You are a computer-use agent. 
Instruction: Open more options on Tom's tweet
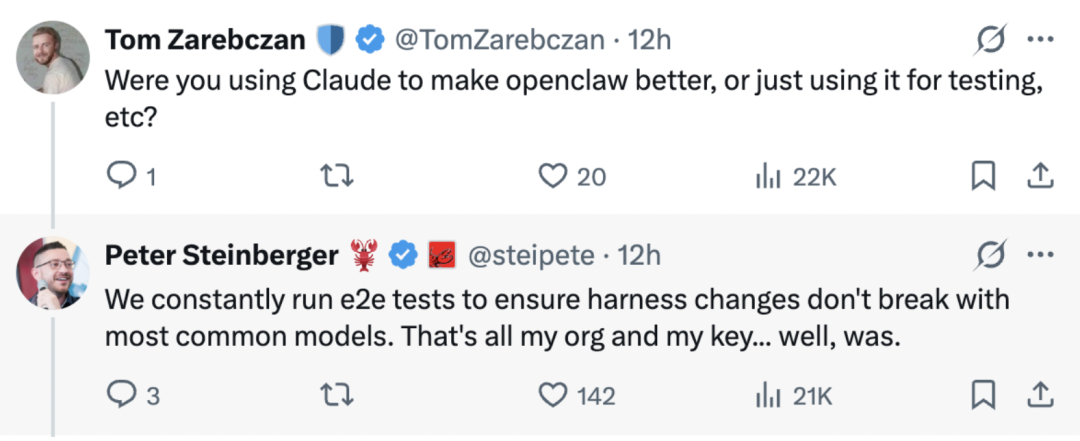tap(1041, 41)
